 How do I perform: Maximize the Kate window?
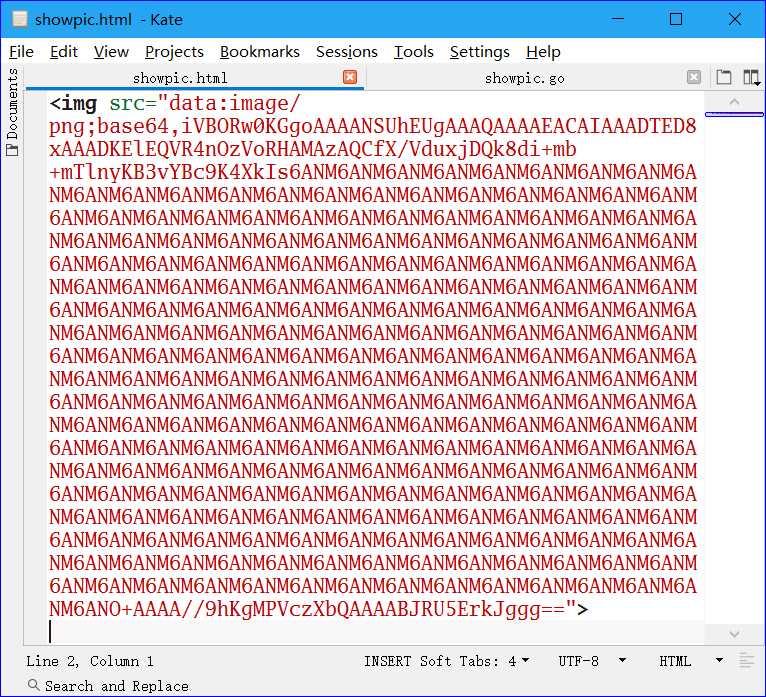tap(676, 19)
